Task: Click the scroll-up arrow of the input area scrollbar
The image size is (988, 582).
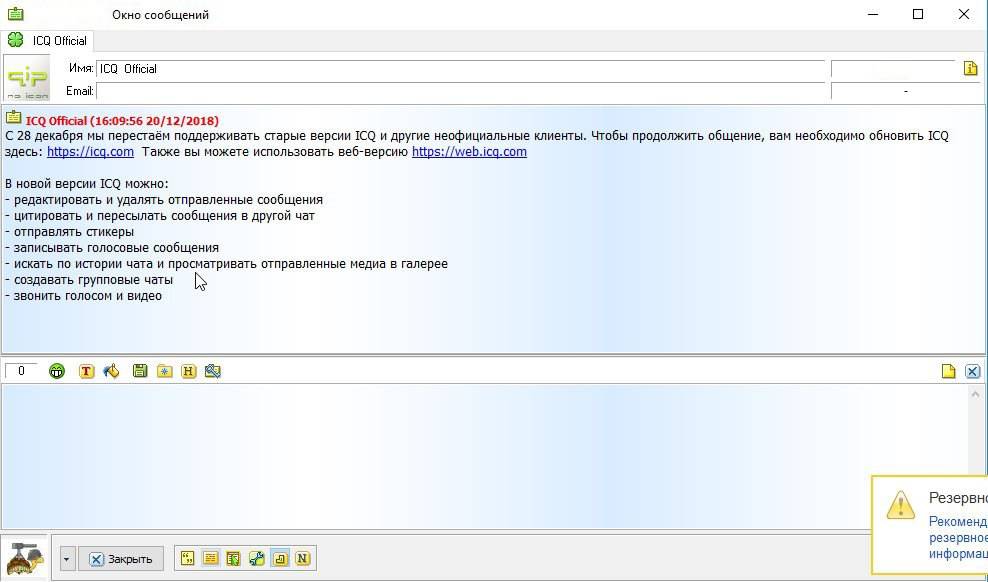Action: pyautogui.click(x=976, y=394)
